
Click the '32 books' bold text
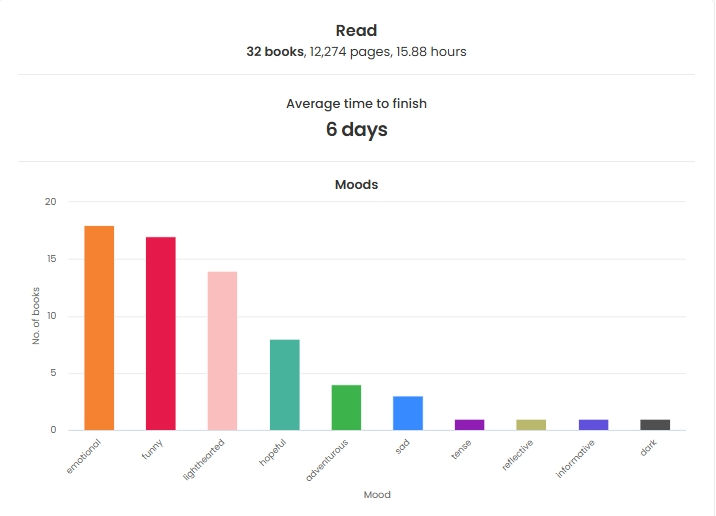[x=275, y=52]
